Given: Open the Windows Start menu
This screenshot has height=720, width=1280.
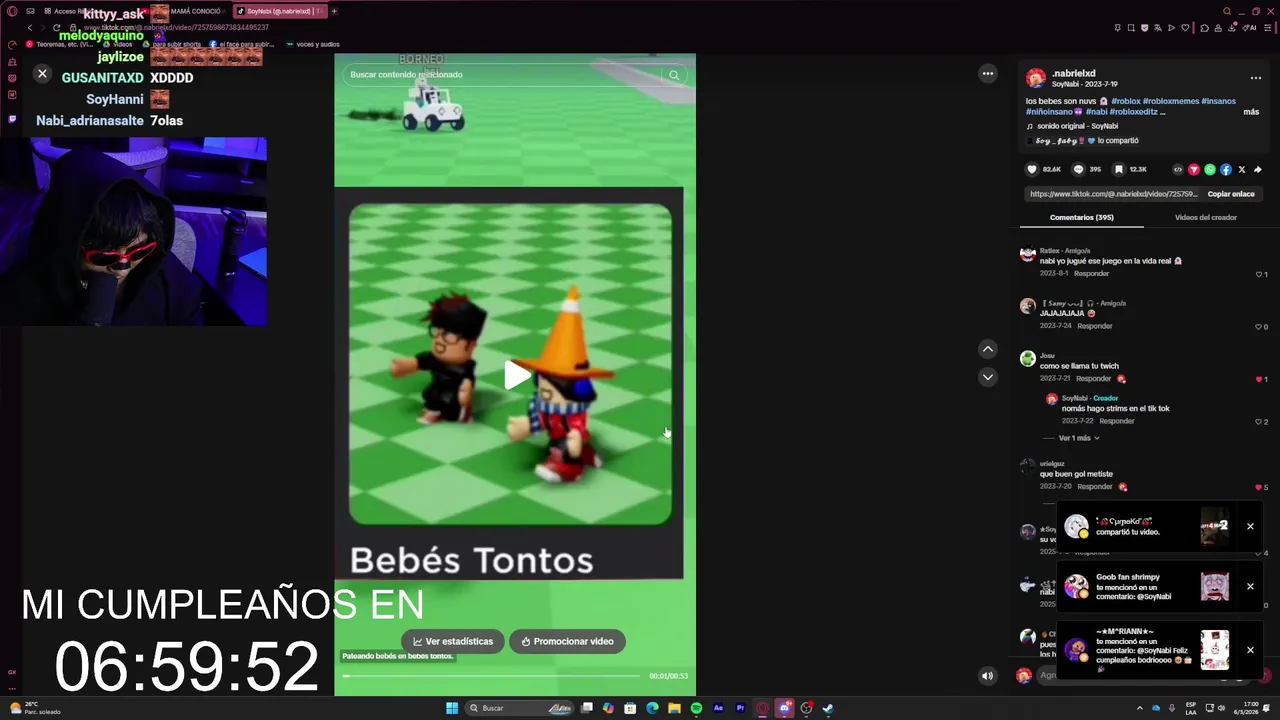Looking at the screenshot, I should tap(452, 708).
